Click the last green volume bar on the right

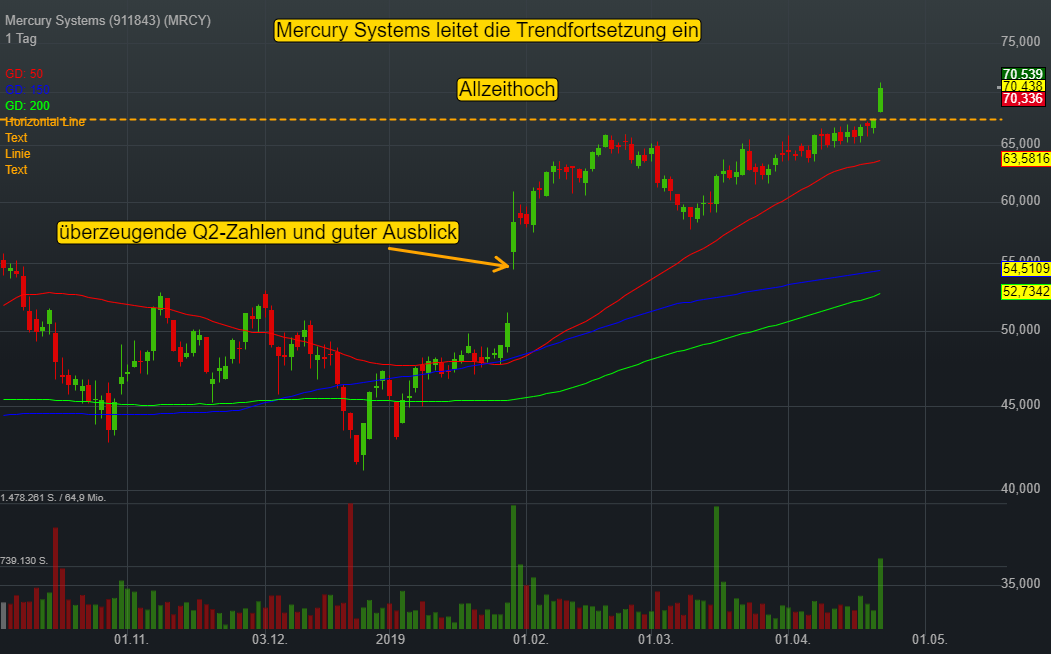coord(880,594)
